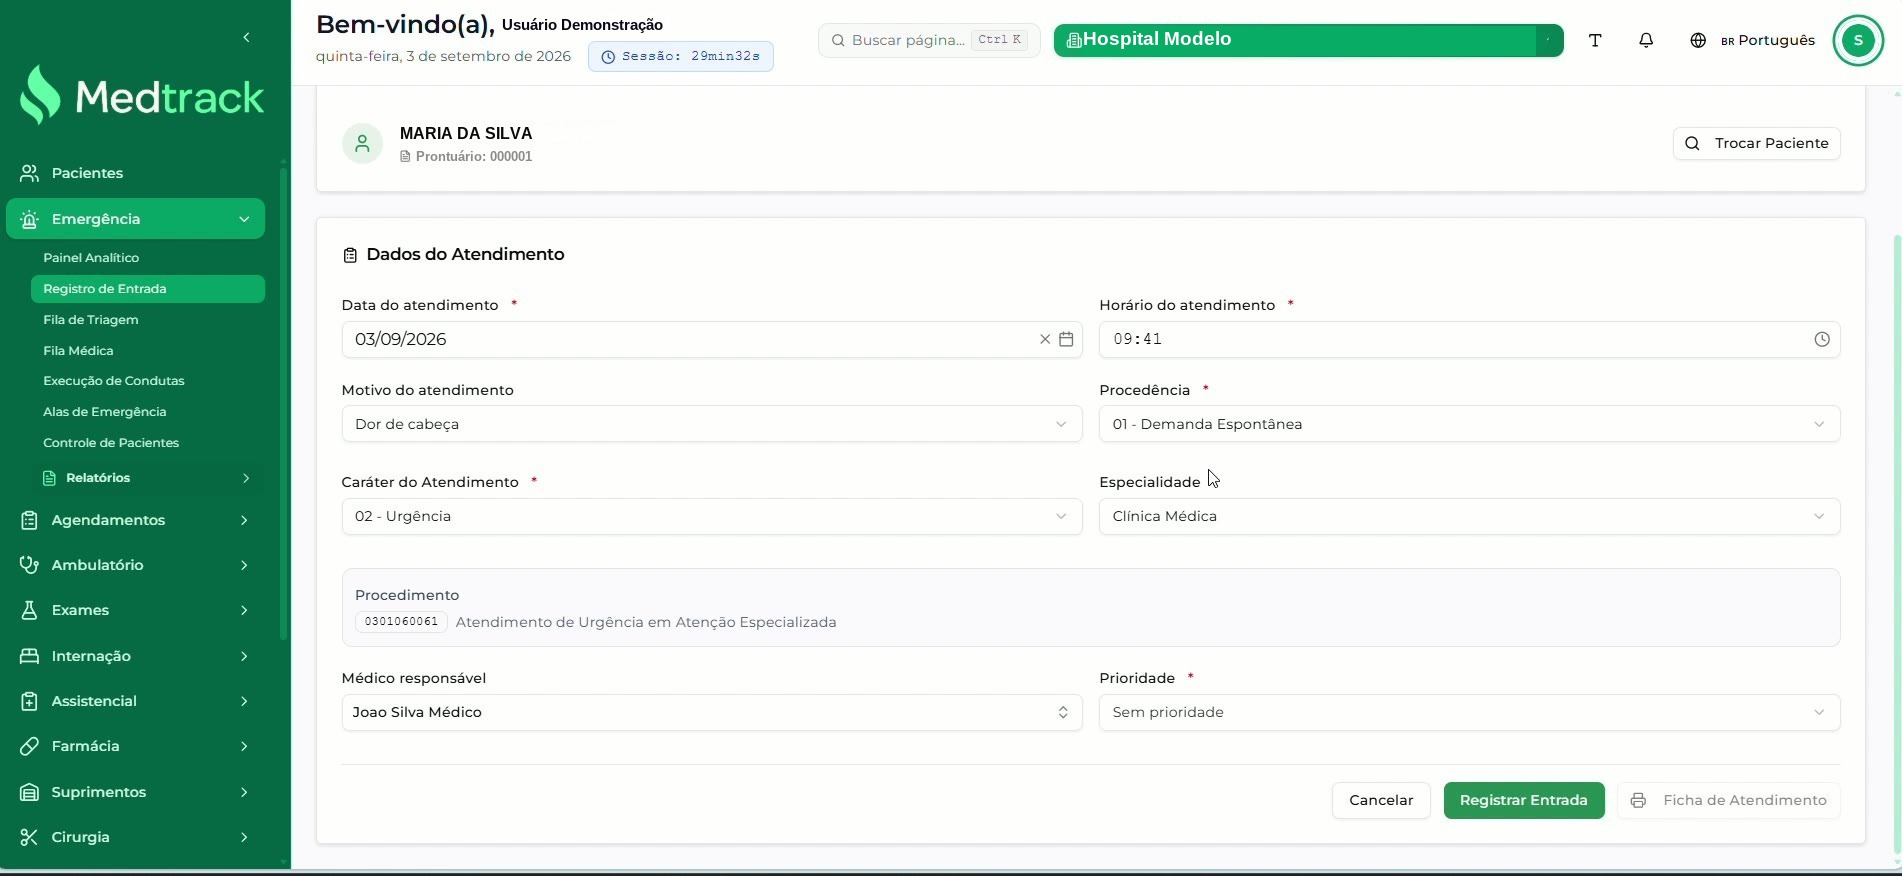This screenshot has width=1902, height=876.
Task: Open the Caráter do Atendimento dropdown
Action: tap(712, 516)
